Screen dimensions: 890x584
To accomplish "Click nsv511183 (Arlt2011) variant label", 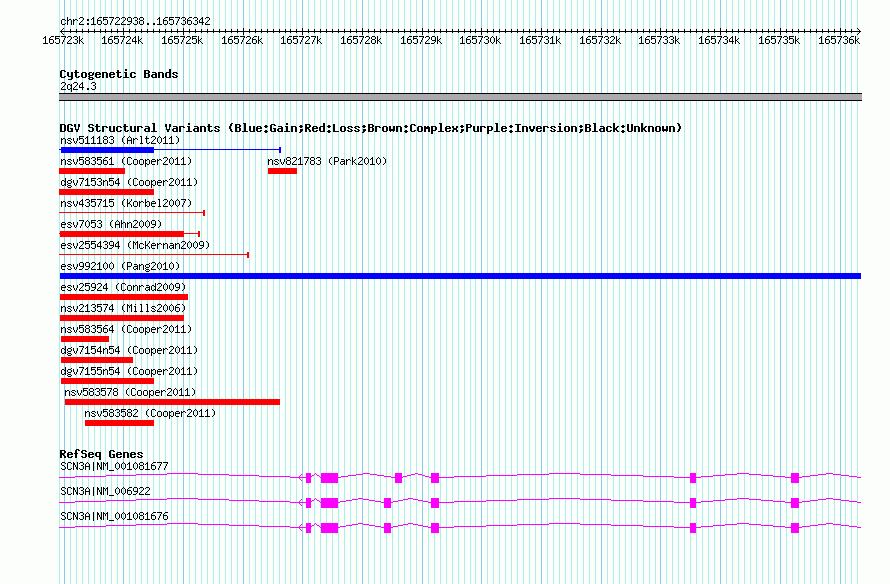I will click(120, 140).
